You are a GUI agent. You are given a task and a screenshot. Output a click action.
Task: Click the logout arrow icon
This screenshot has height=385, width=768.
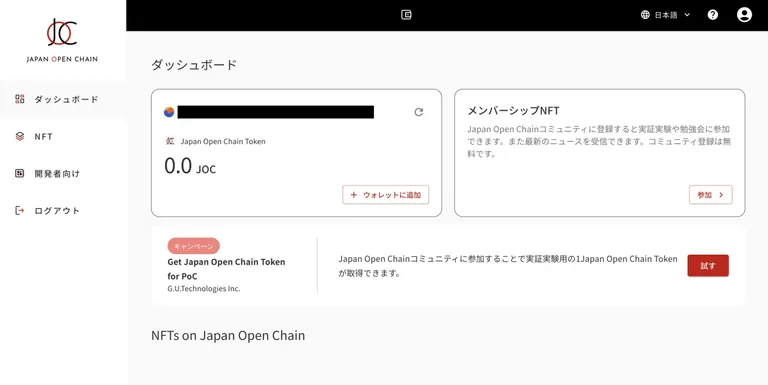click(x=20, y=211)
